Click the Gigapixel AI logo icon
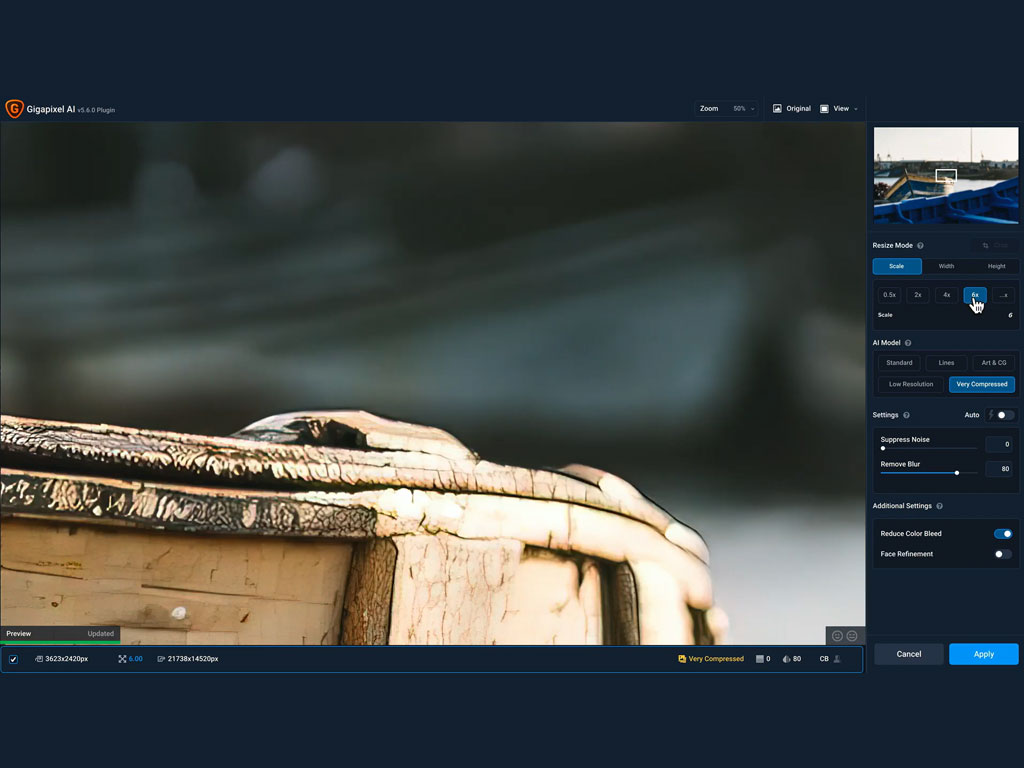Screen dimensions: 1024x768 tap(14, 109)
